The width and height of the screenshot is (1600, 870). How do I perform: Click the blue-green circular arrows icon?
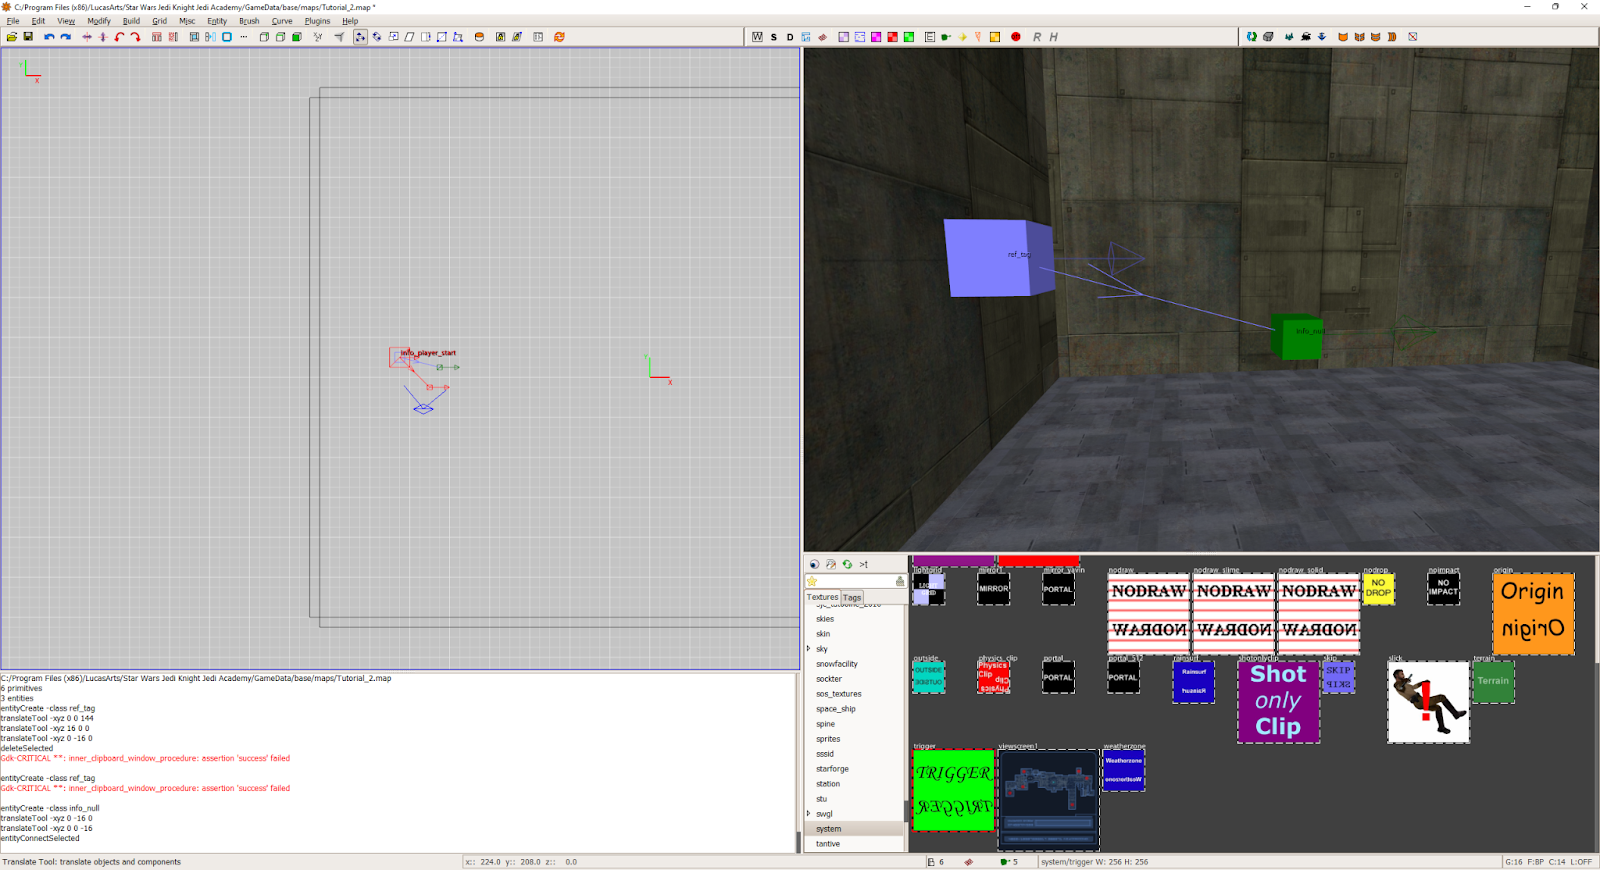point(1251,37)
